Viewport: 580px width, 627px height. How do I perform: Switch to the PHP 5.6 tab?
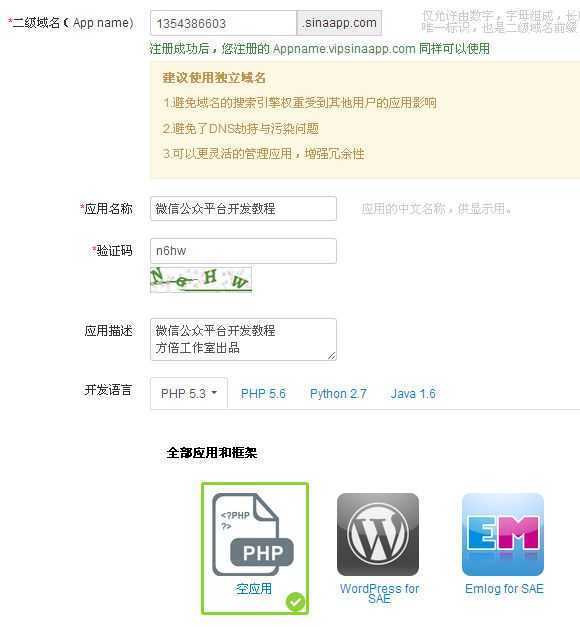(x=263, y=393)
